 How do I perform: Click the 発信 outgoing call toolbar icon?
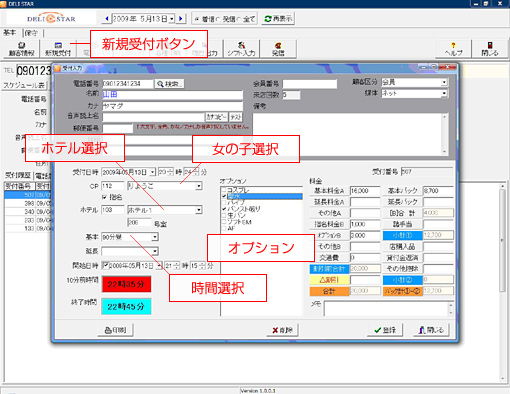[x=278, y=49]
